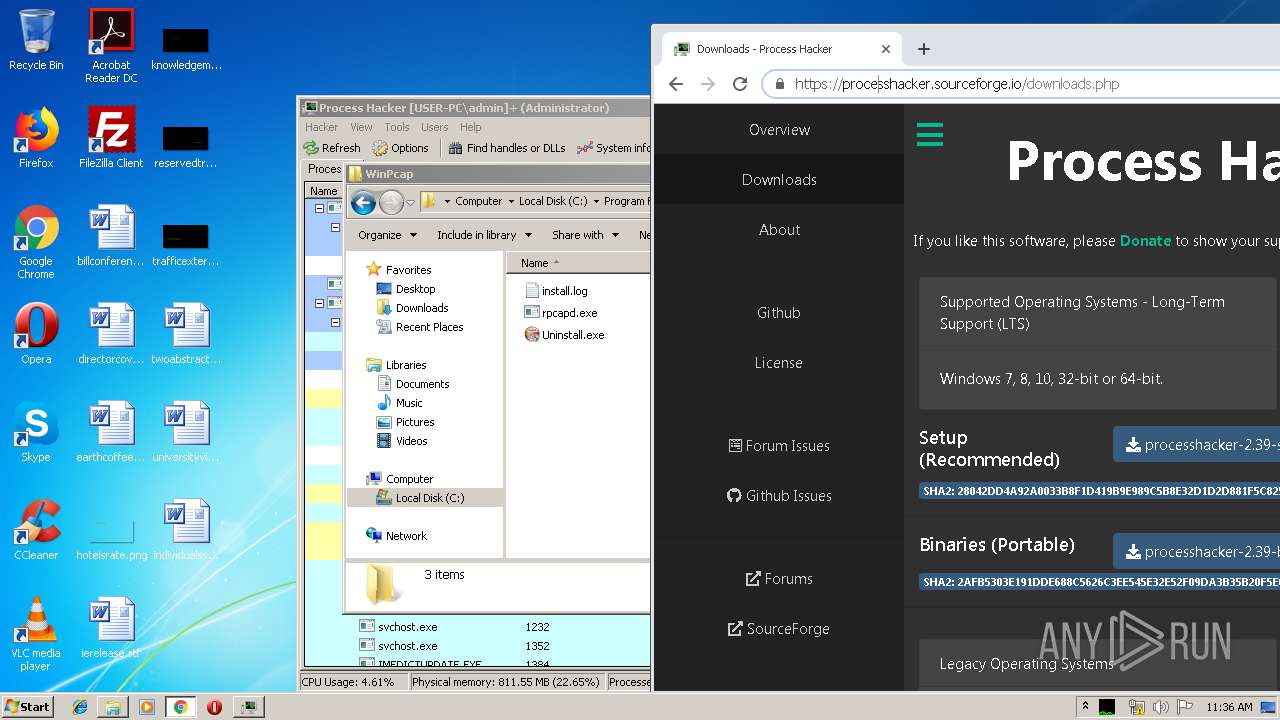Select the svchost.exe row with PID 1232
Viewport: 1280px width, 720px height.
(x=478, y=627)
